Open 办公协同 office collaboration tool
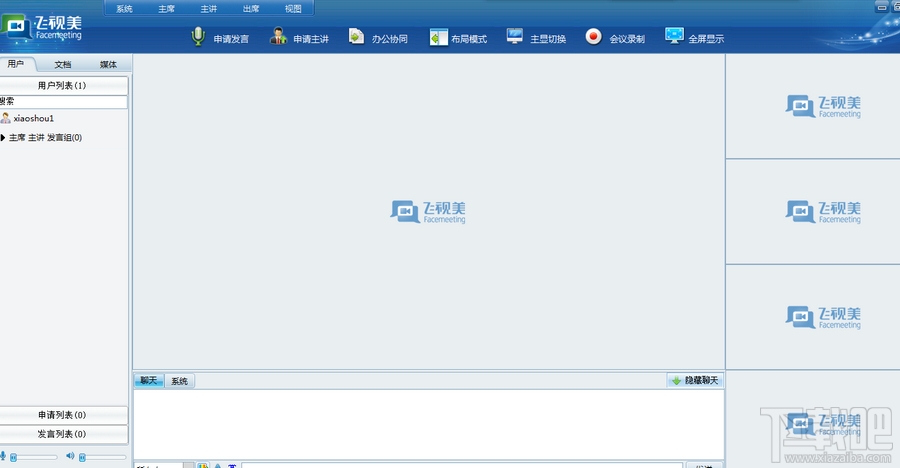900x468 pixels. (x=378, y=38)
